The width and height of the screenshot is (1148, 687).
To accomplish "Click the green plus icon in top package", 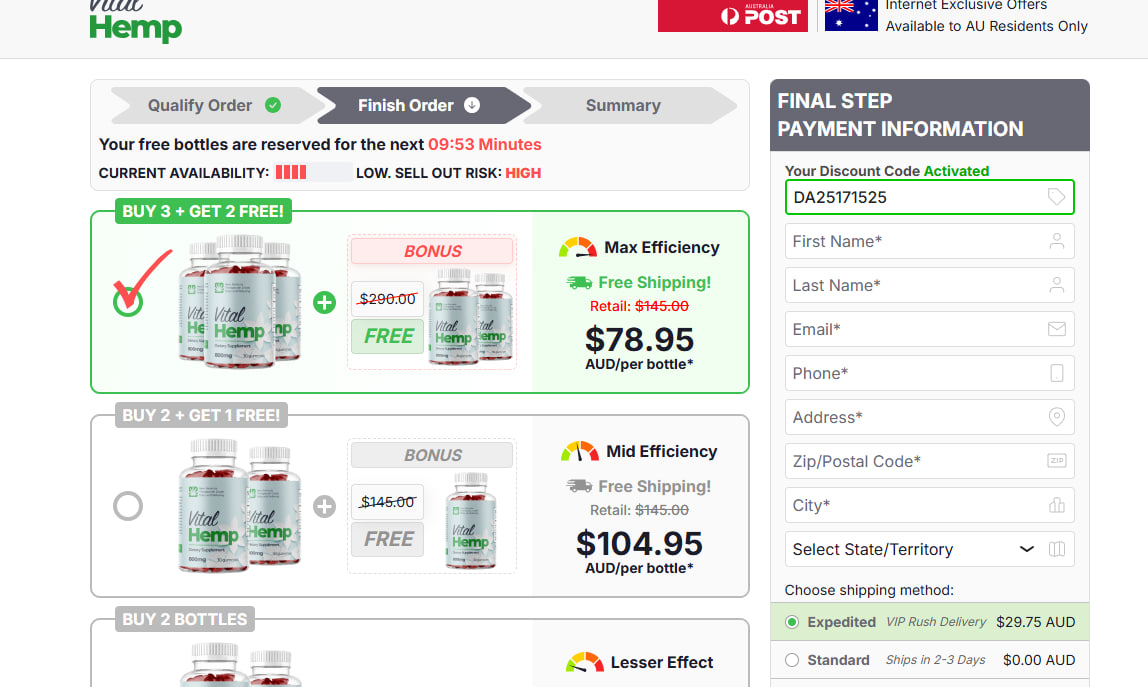I will 324,302.
